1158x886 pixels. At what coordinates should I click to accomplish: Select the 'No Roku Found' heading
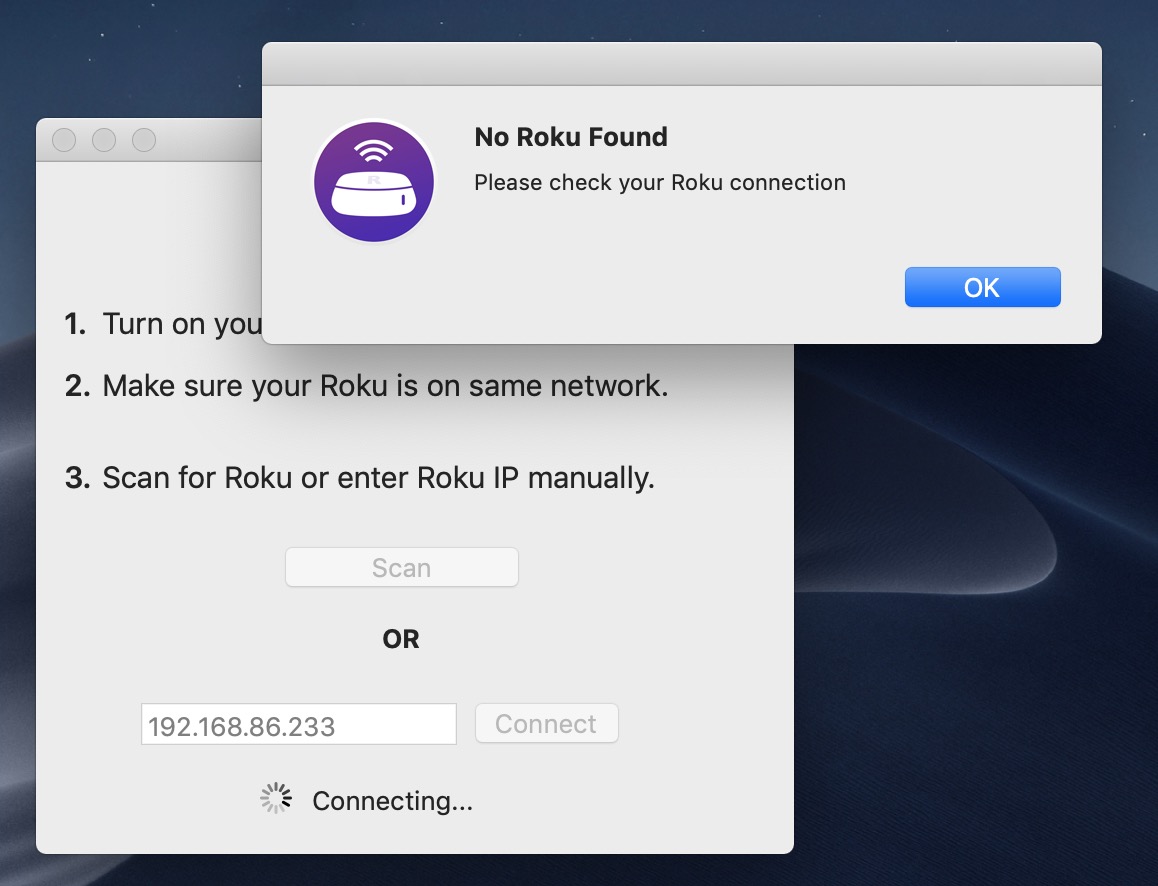tap(571, 137)
